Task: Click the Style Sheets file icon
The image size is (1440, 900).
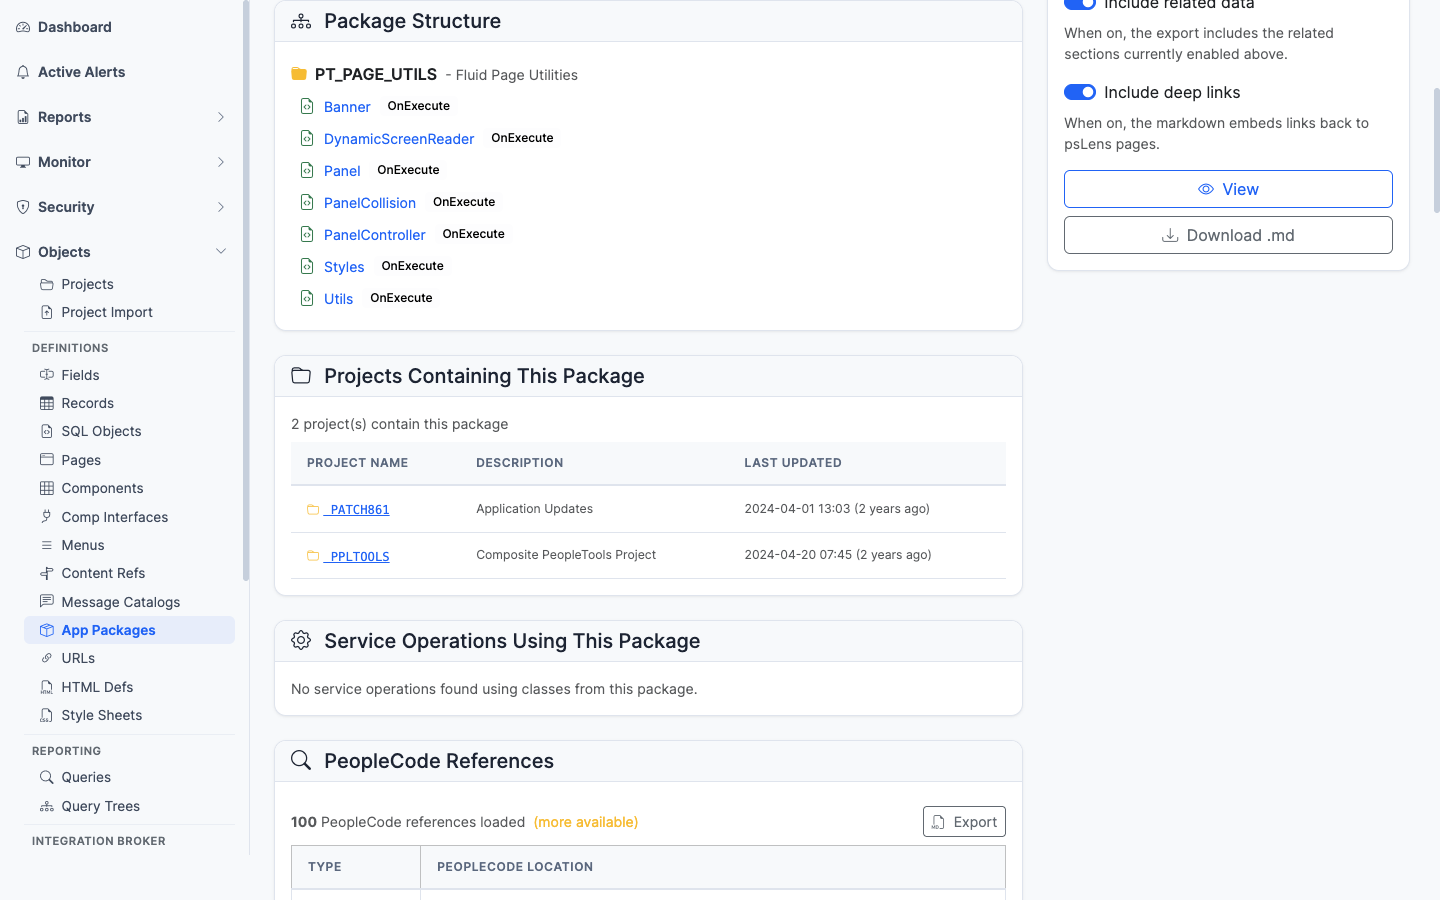Action: (47, 715)
